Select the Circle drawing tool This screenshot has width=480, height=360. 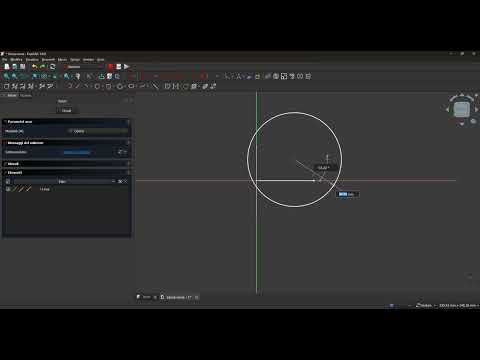(97, 86)
